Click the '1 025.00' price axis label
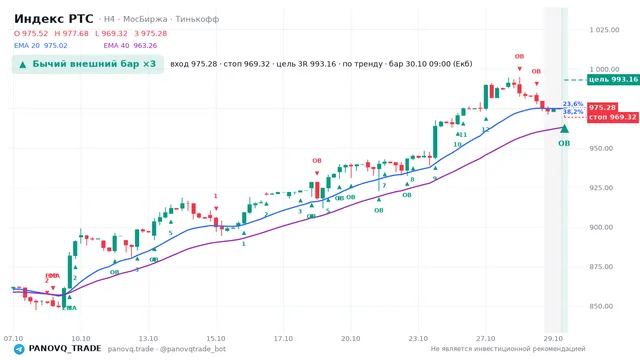The width and height of the screenshot is (640, 360). click(x=604, y=30)
